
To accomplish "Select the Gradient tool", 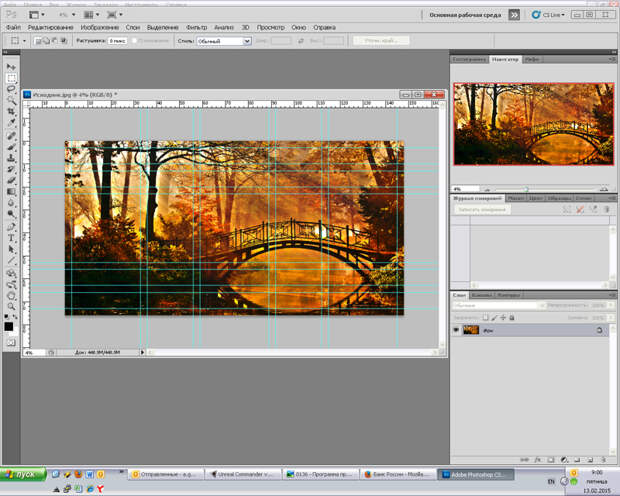I will click(11, 192).
